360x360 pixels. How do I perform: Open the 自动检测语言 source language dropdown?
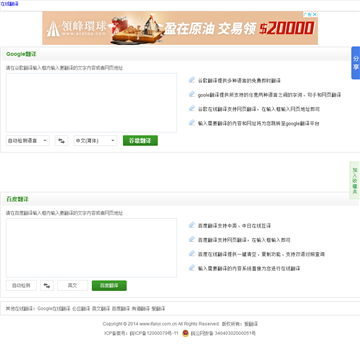click(x=28, y=141)
